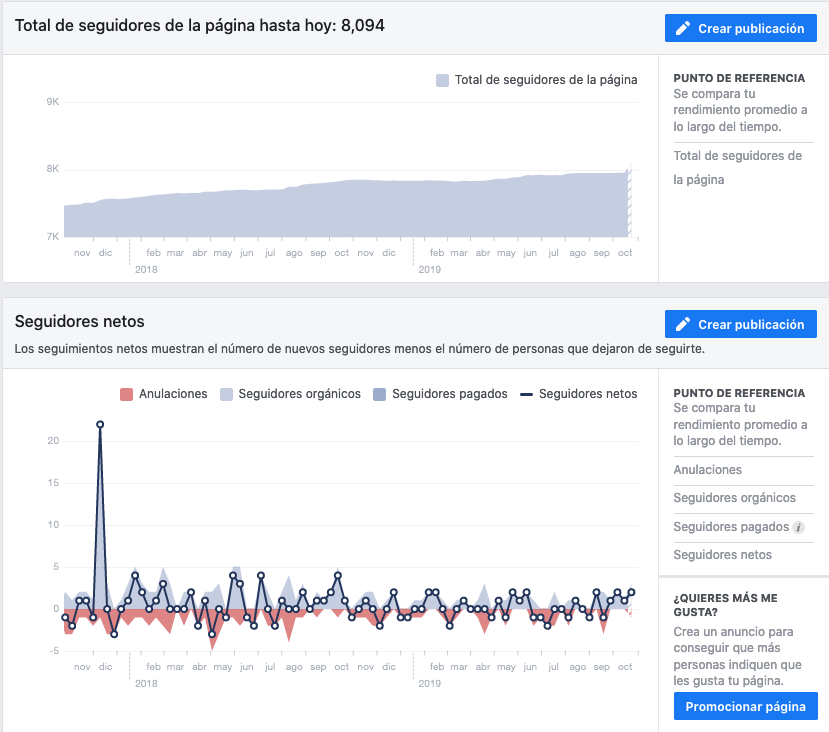Toggle the Seguidores orgánicos legend series

tap(290, 394)
